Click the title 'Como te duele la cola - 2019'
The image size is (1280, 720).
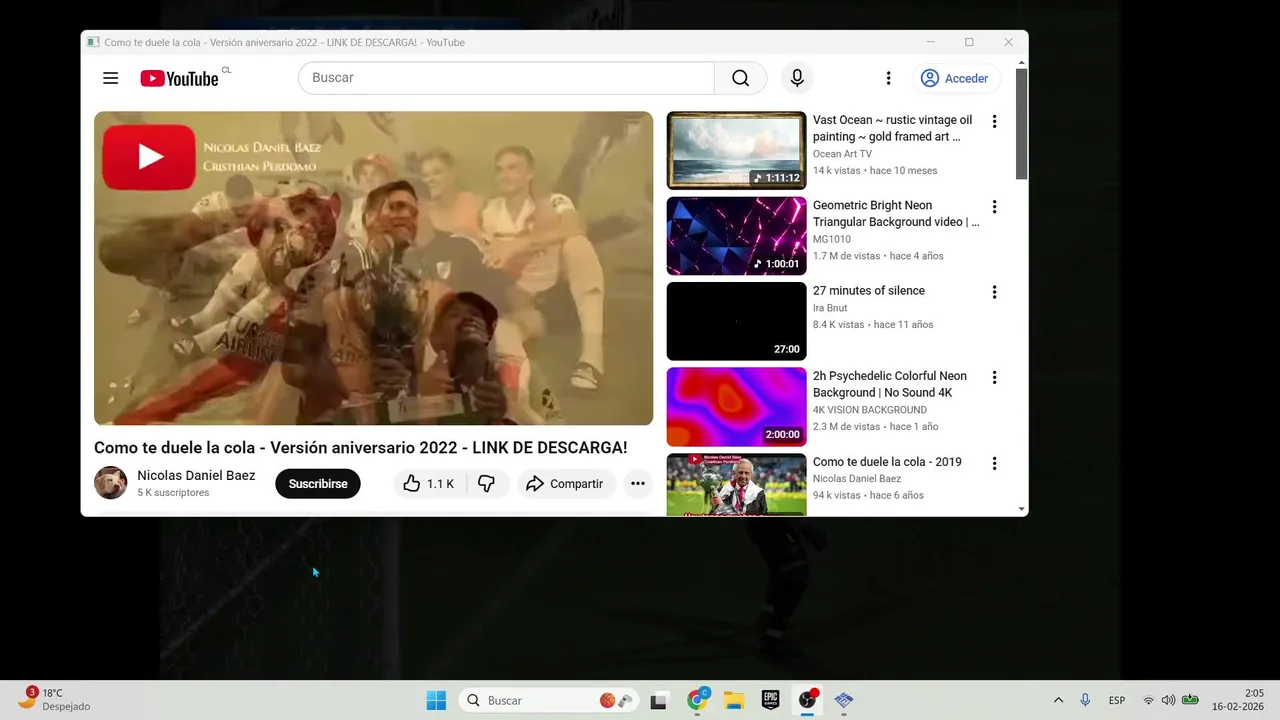(x=887, y=462)
